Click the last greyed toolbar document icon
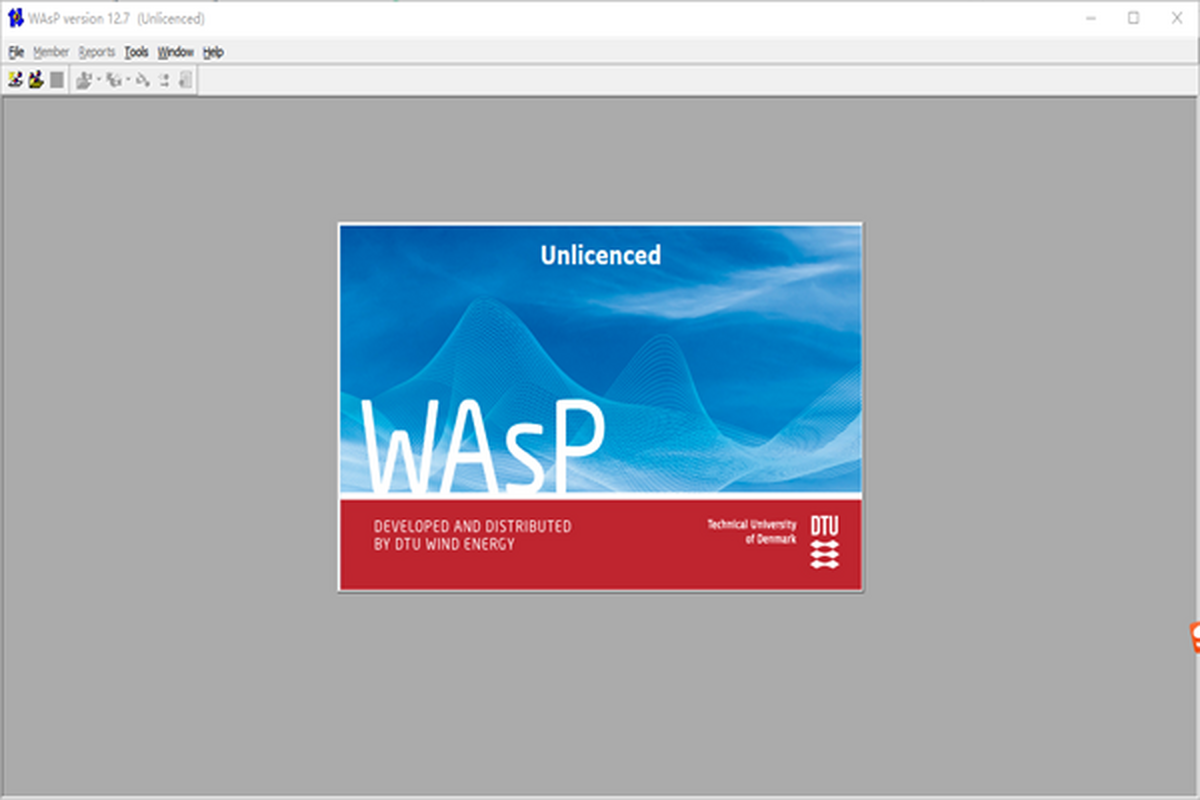Viewport: 1200px width, 800px height. pyautogui.click(x=185, y=80)
